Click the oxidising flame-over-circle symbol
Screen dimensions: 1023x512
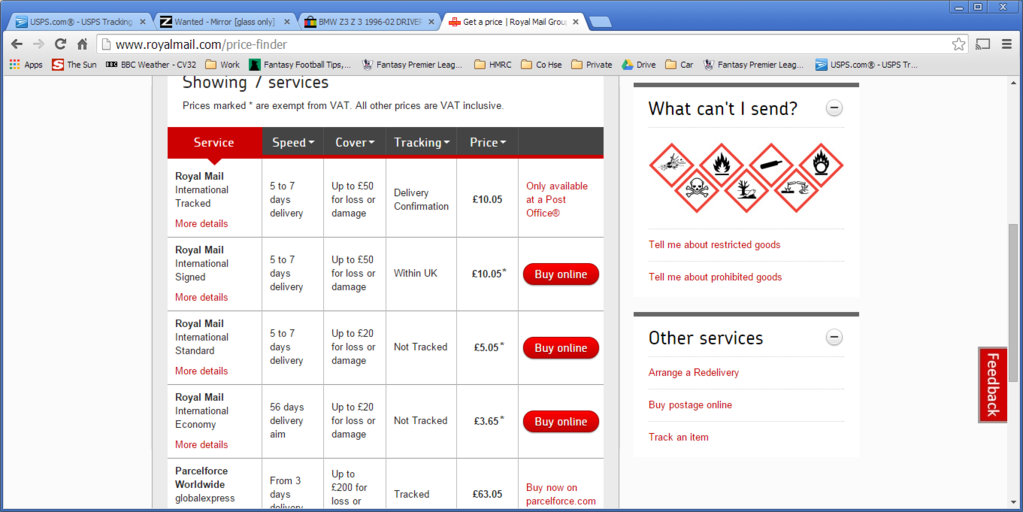pyautogui.click(x=821, y=165)
